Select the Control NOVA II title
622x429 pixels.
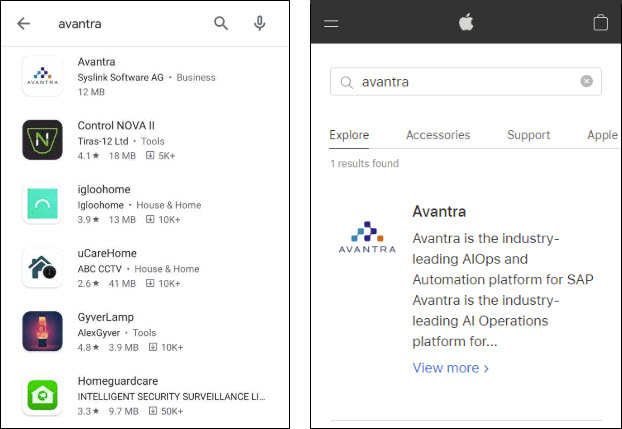[116, 126]
